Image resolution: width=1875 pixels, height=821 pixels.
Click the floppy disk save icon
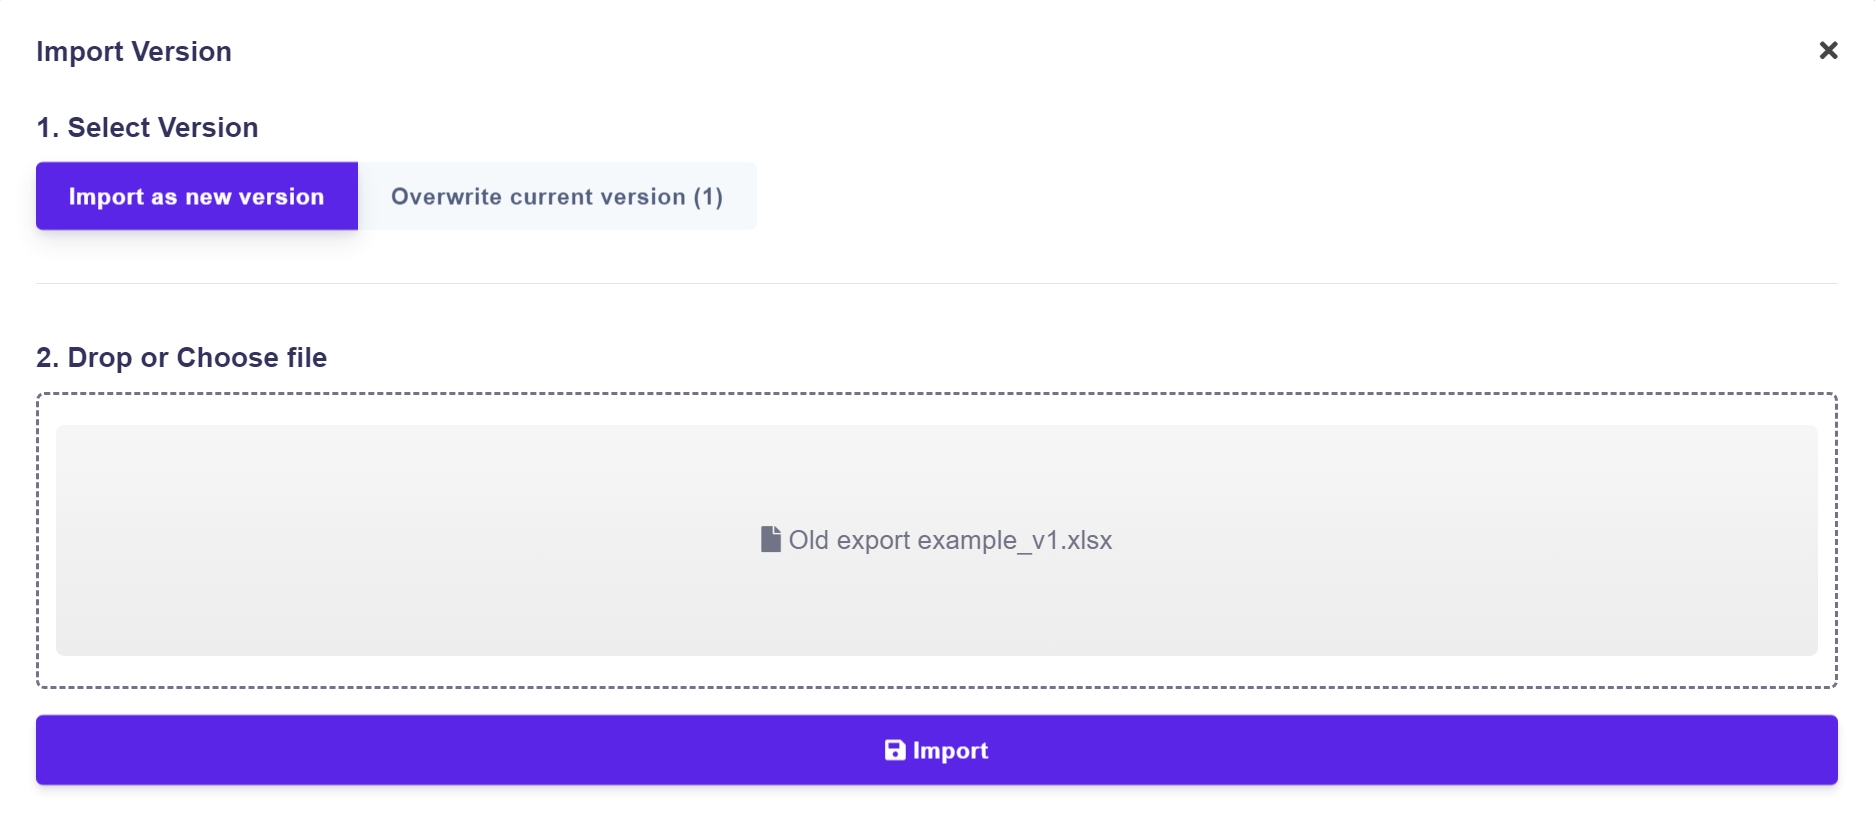895,750
